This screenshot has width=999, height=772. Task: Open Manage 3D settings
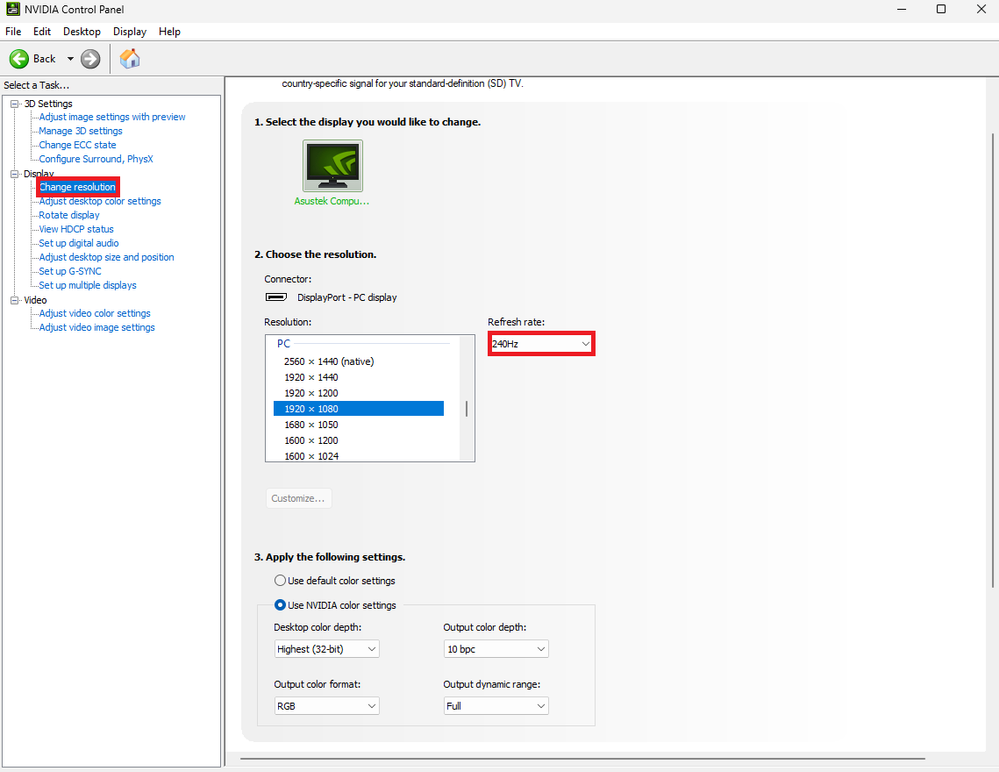(80, 131)
